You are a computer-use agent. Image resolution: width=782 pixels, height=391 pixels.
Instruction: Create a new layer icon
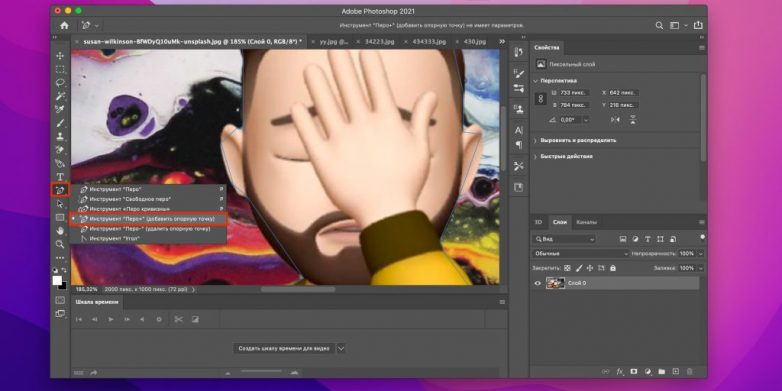tap(675, 372)
